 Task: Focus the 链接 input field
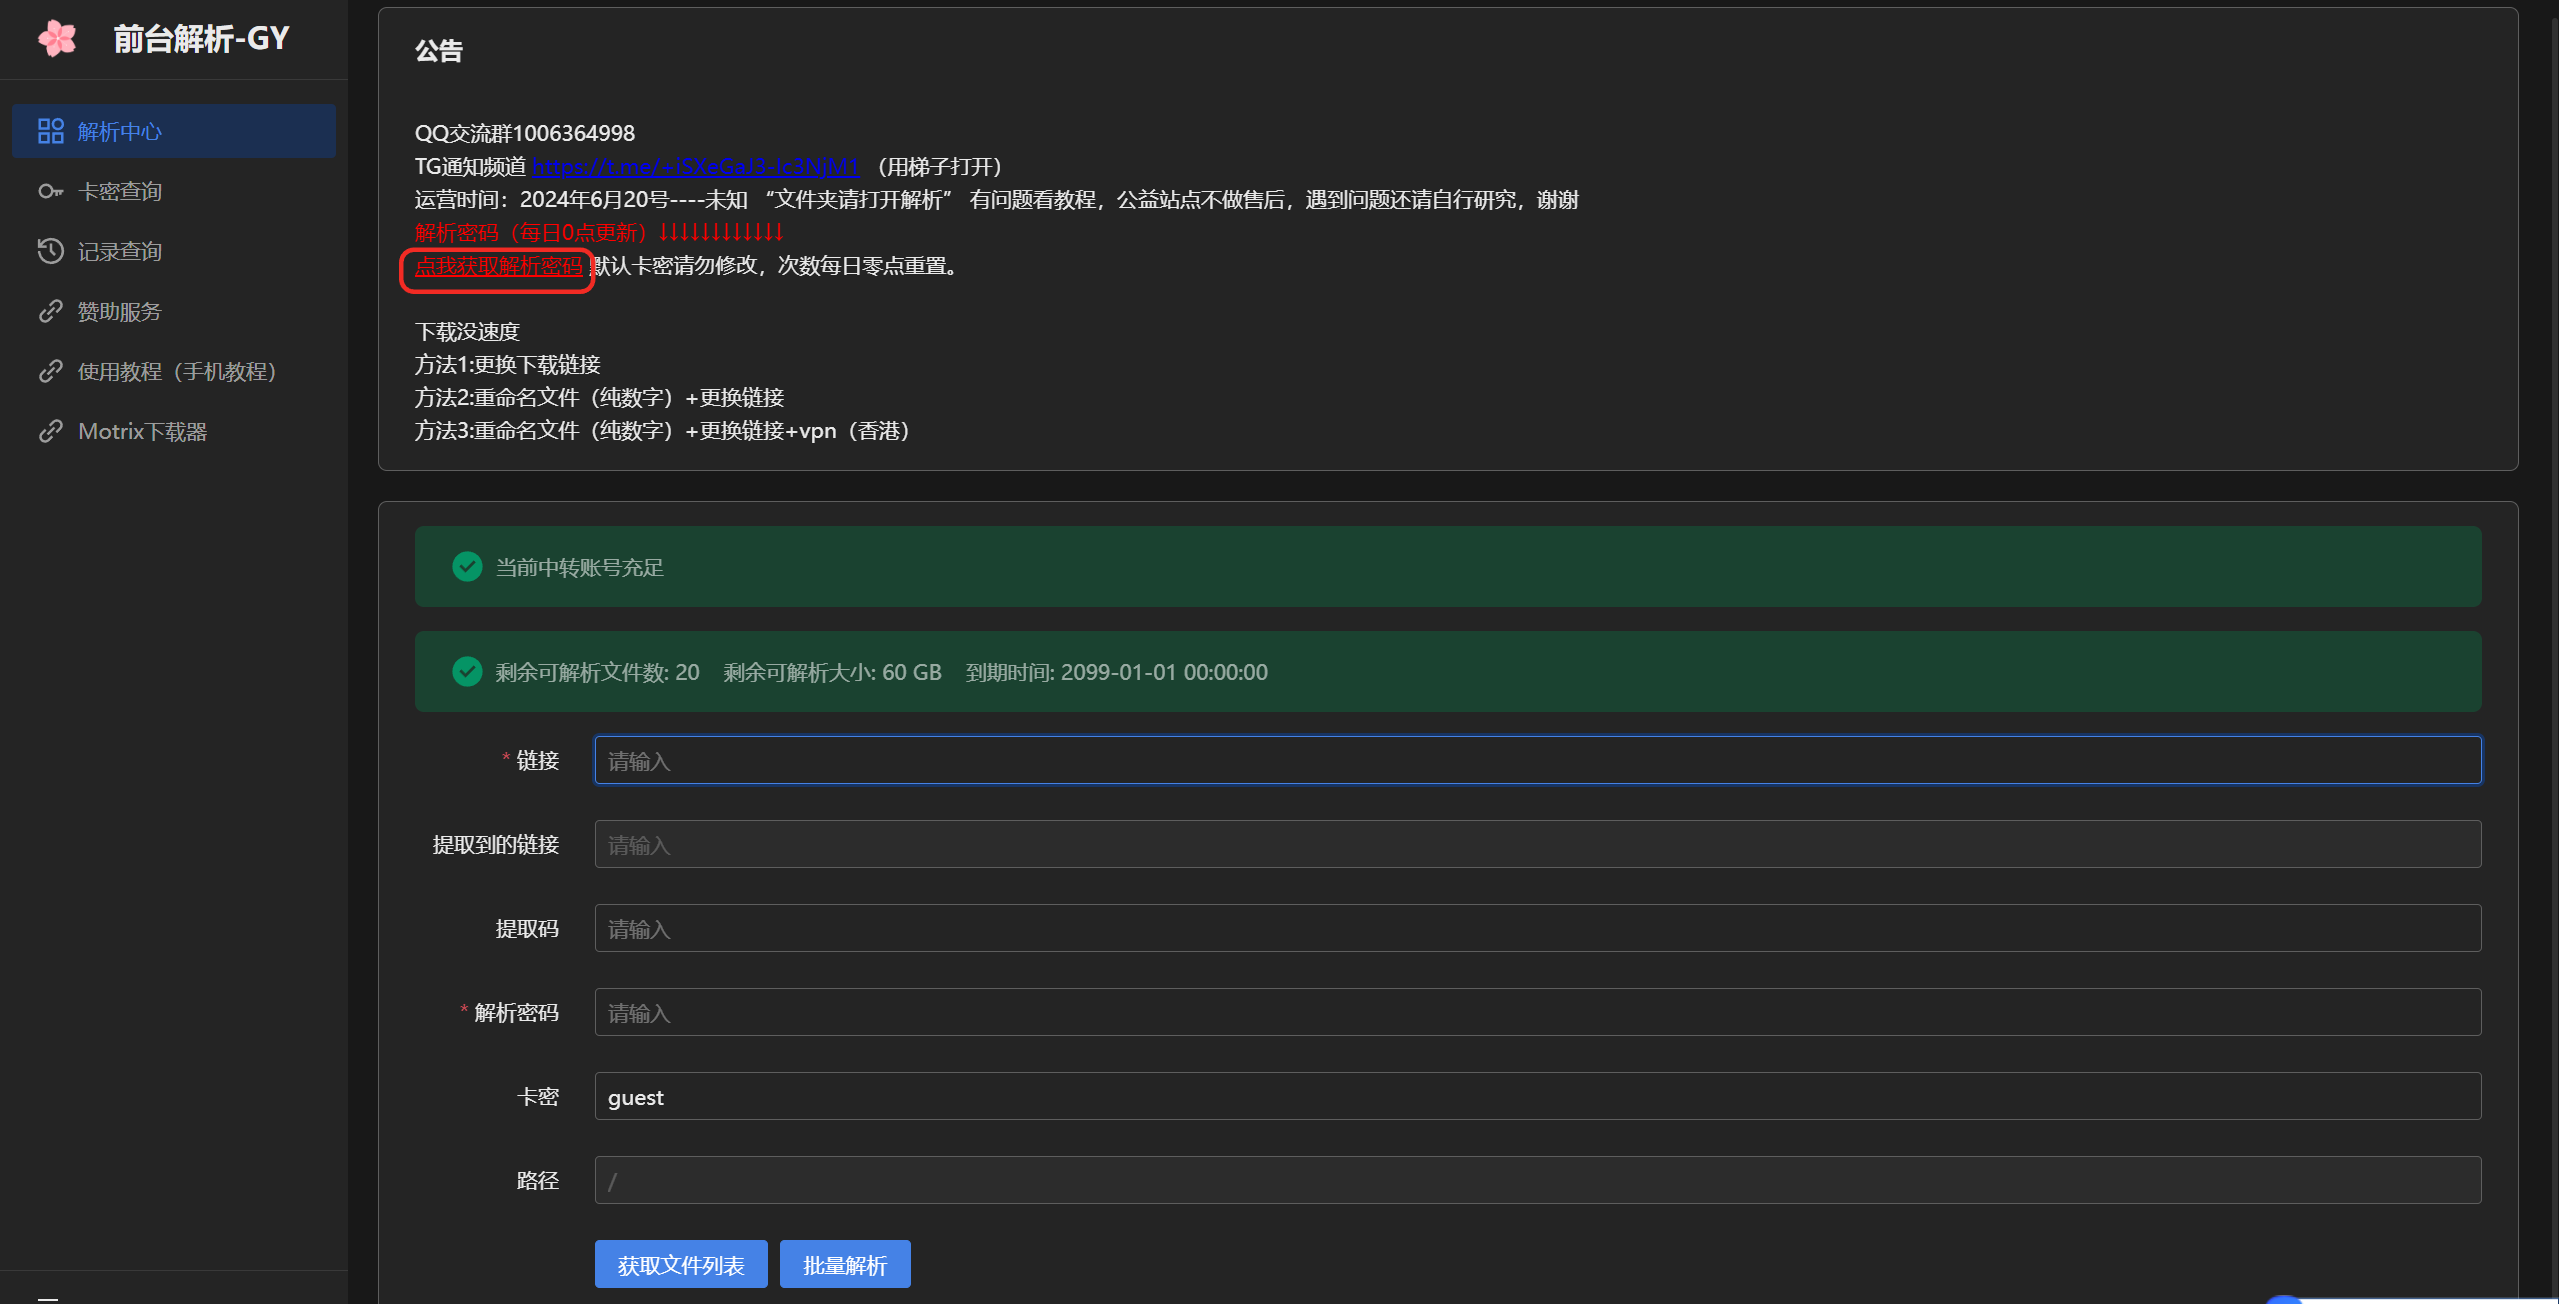click(x=1537, y=760)
